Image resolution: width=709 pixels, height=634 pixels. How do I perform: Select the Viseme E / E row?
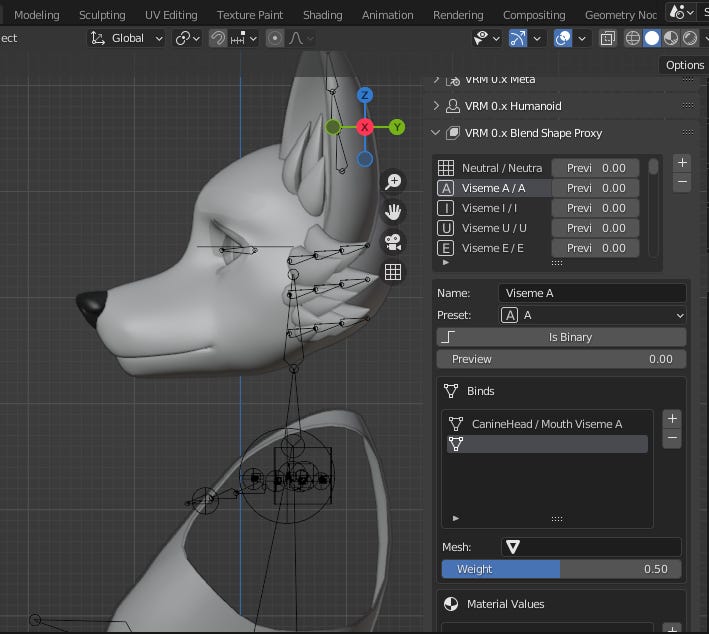493,248
